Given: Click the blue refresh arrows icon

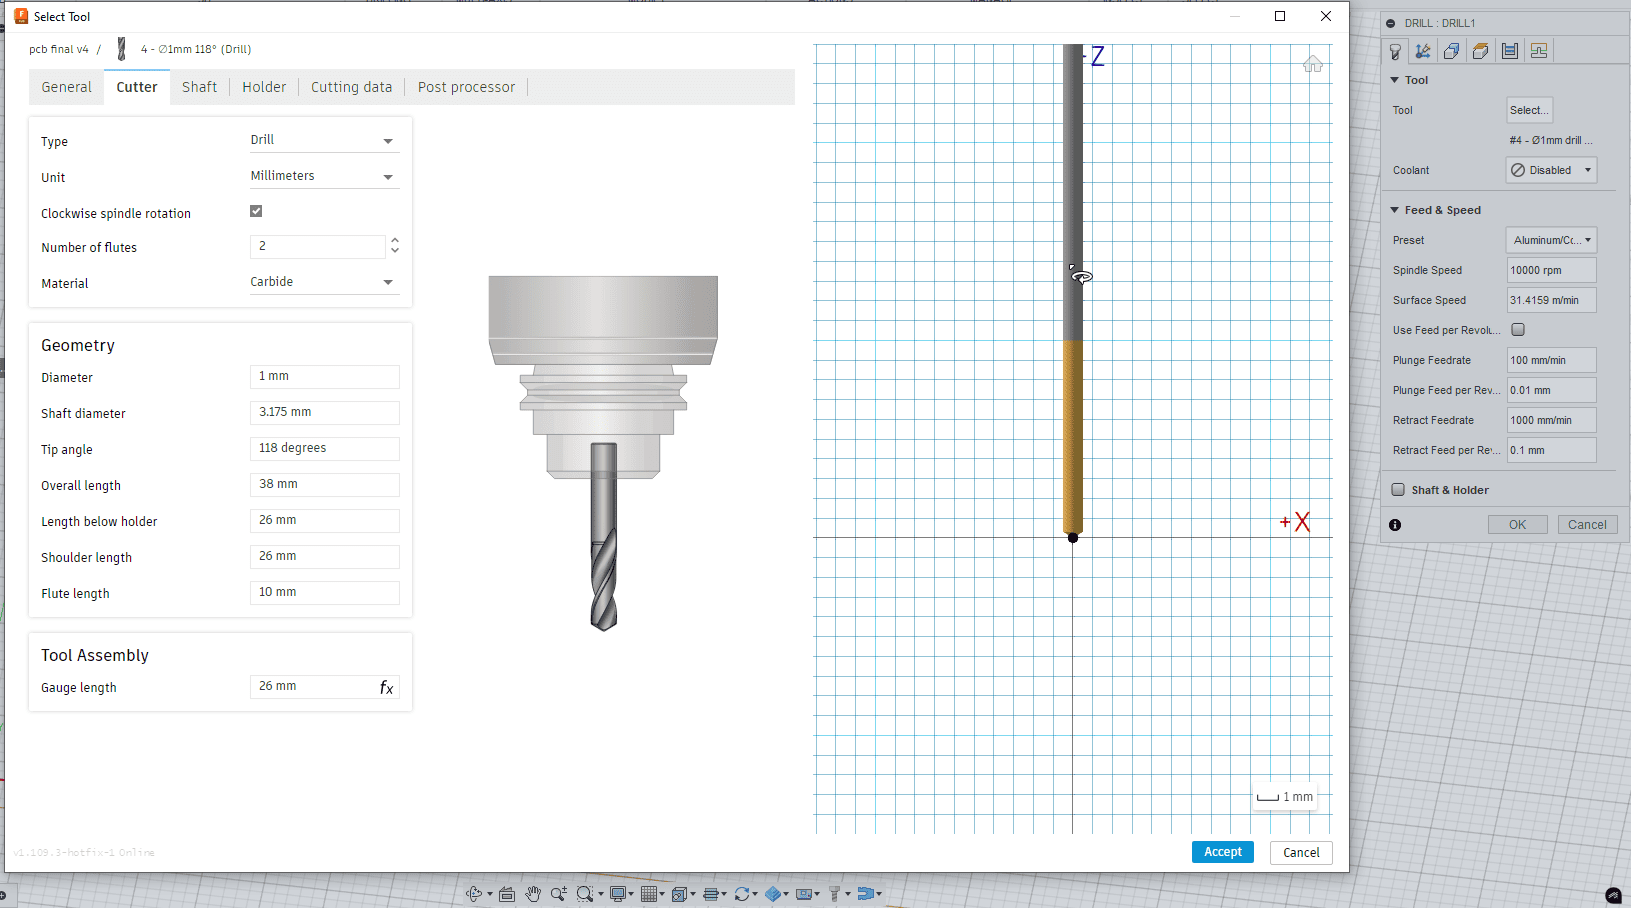Looking at the screenshot, I should [741, 894].
